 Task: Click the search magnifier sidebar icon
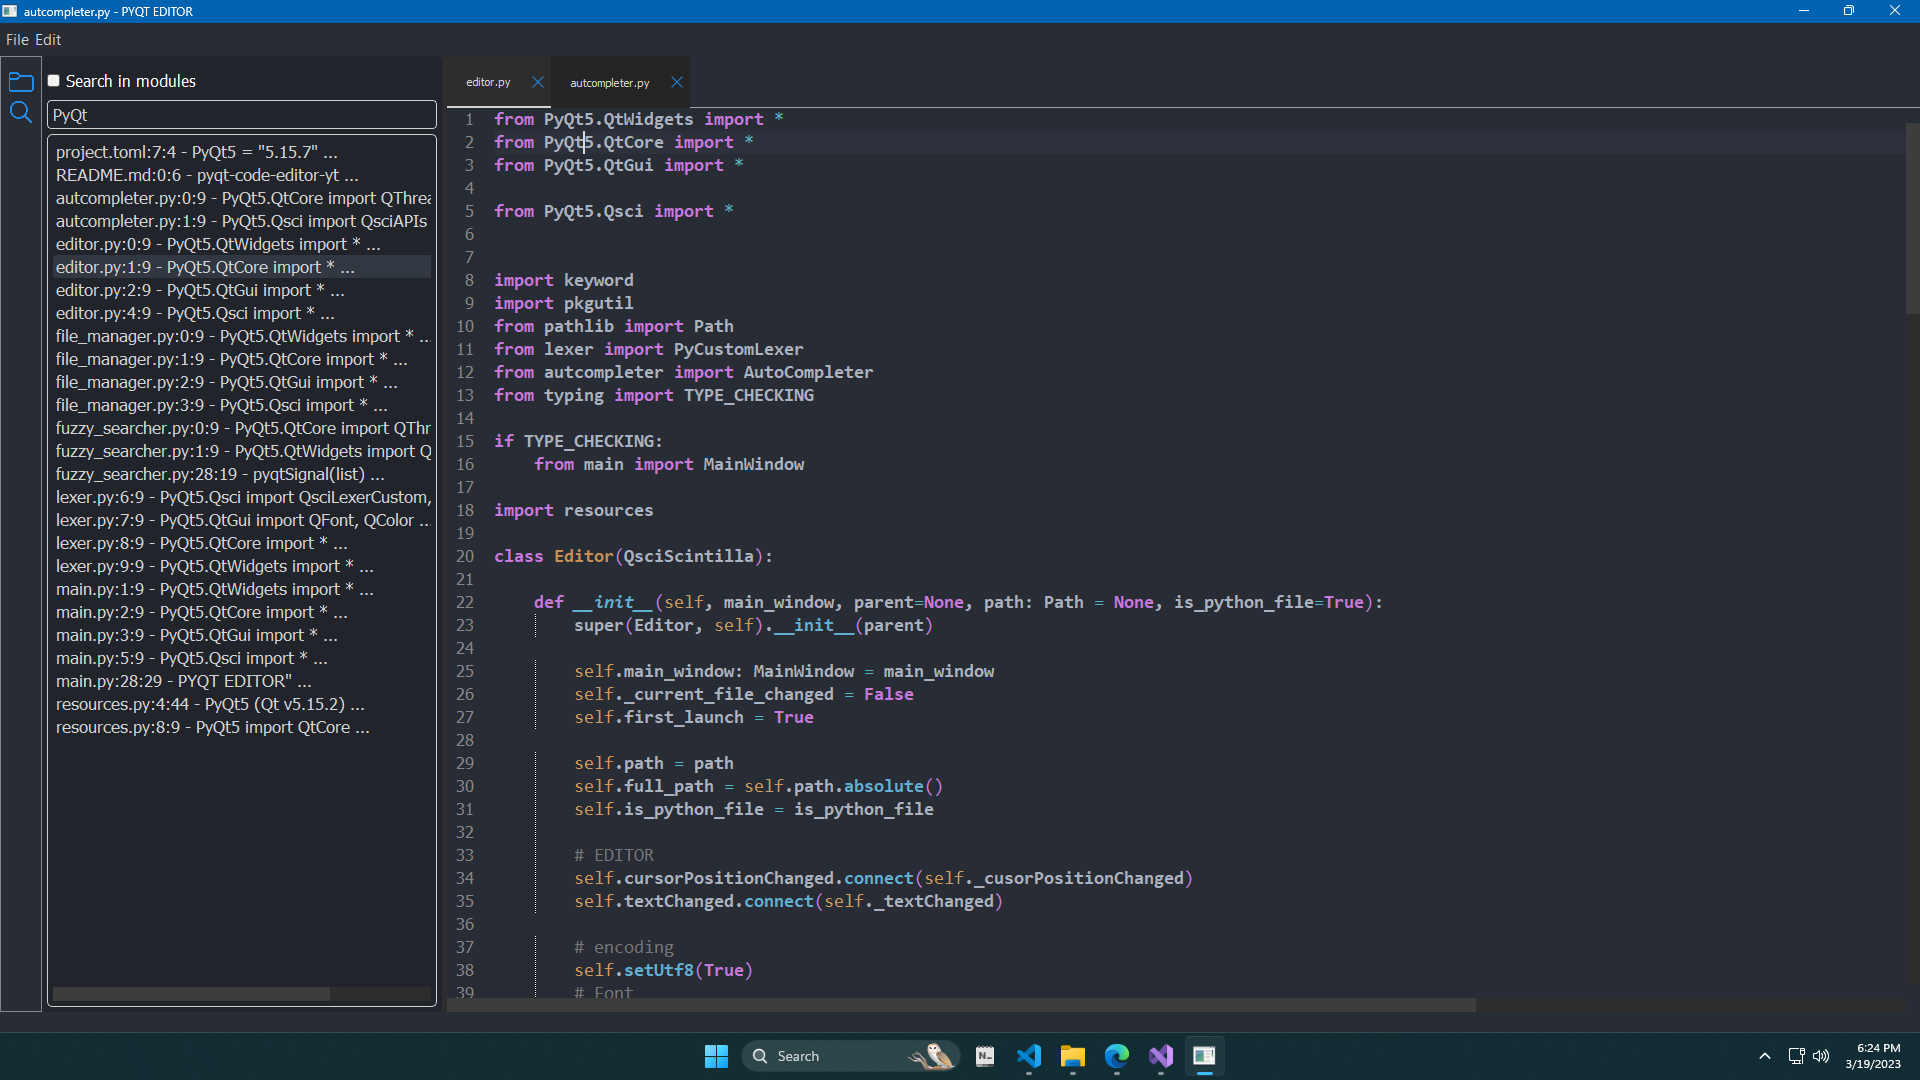tap(21, 112)
